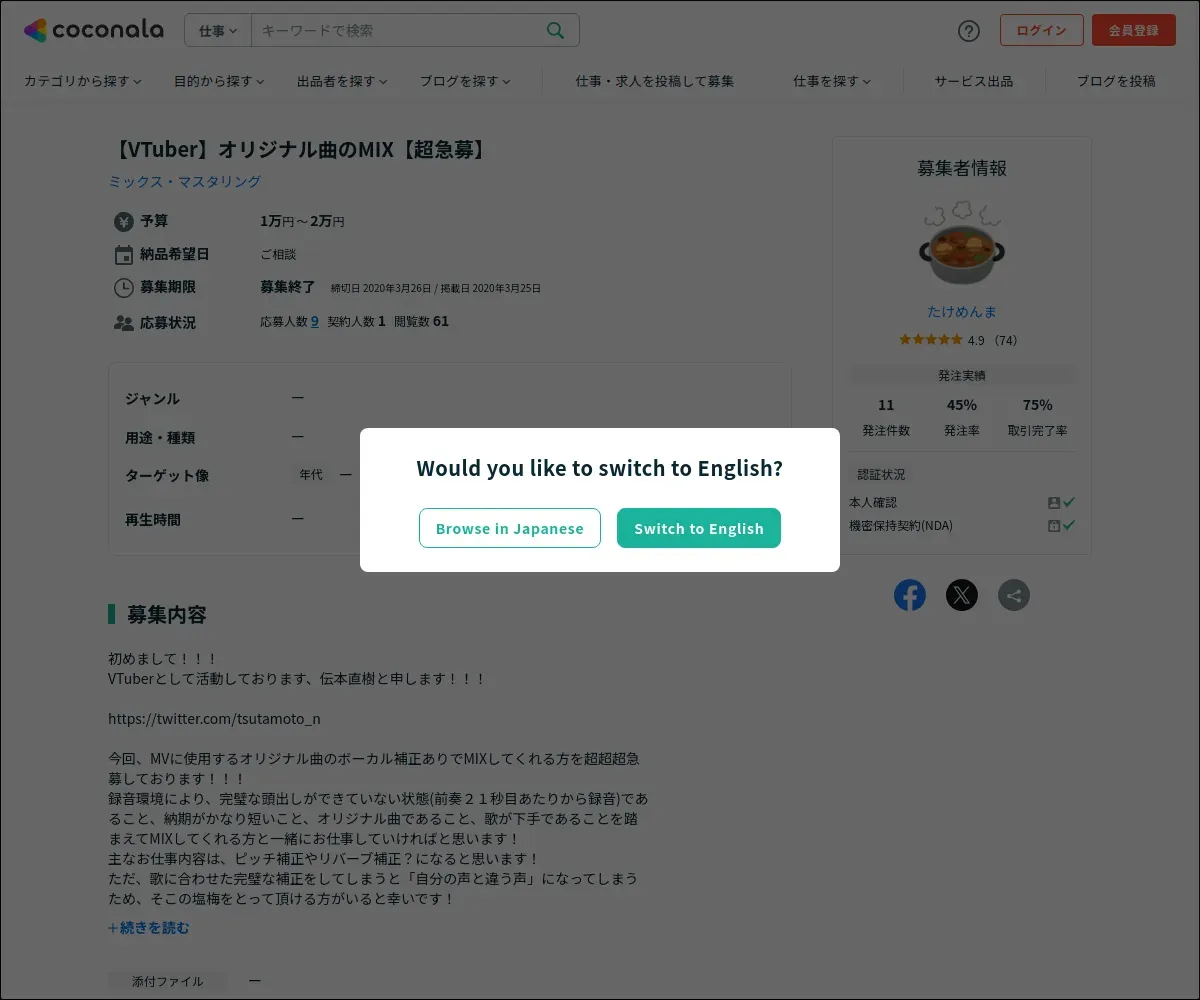Click the 募集内容 section heading

click(x=167, y=614)
